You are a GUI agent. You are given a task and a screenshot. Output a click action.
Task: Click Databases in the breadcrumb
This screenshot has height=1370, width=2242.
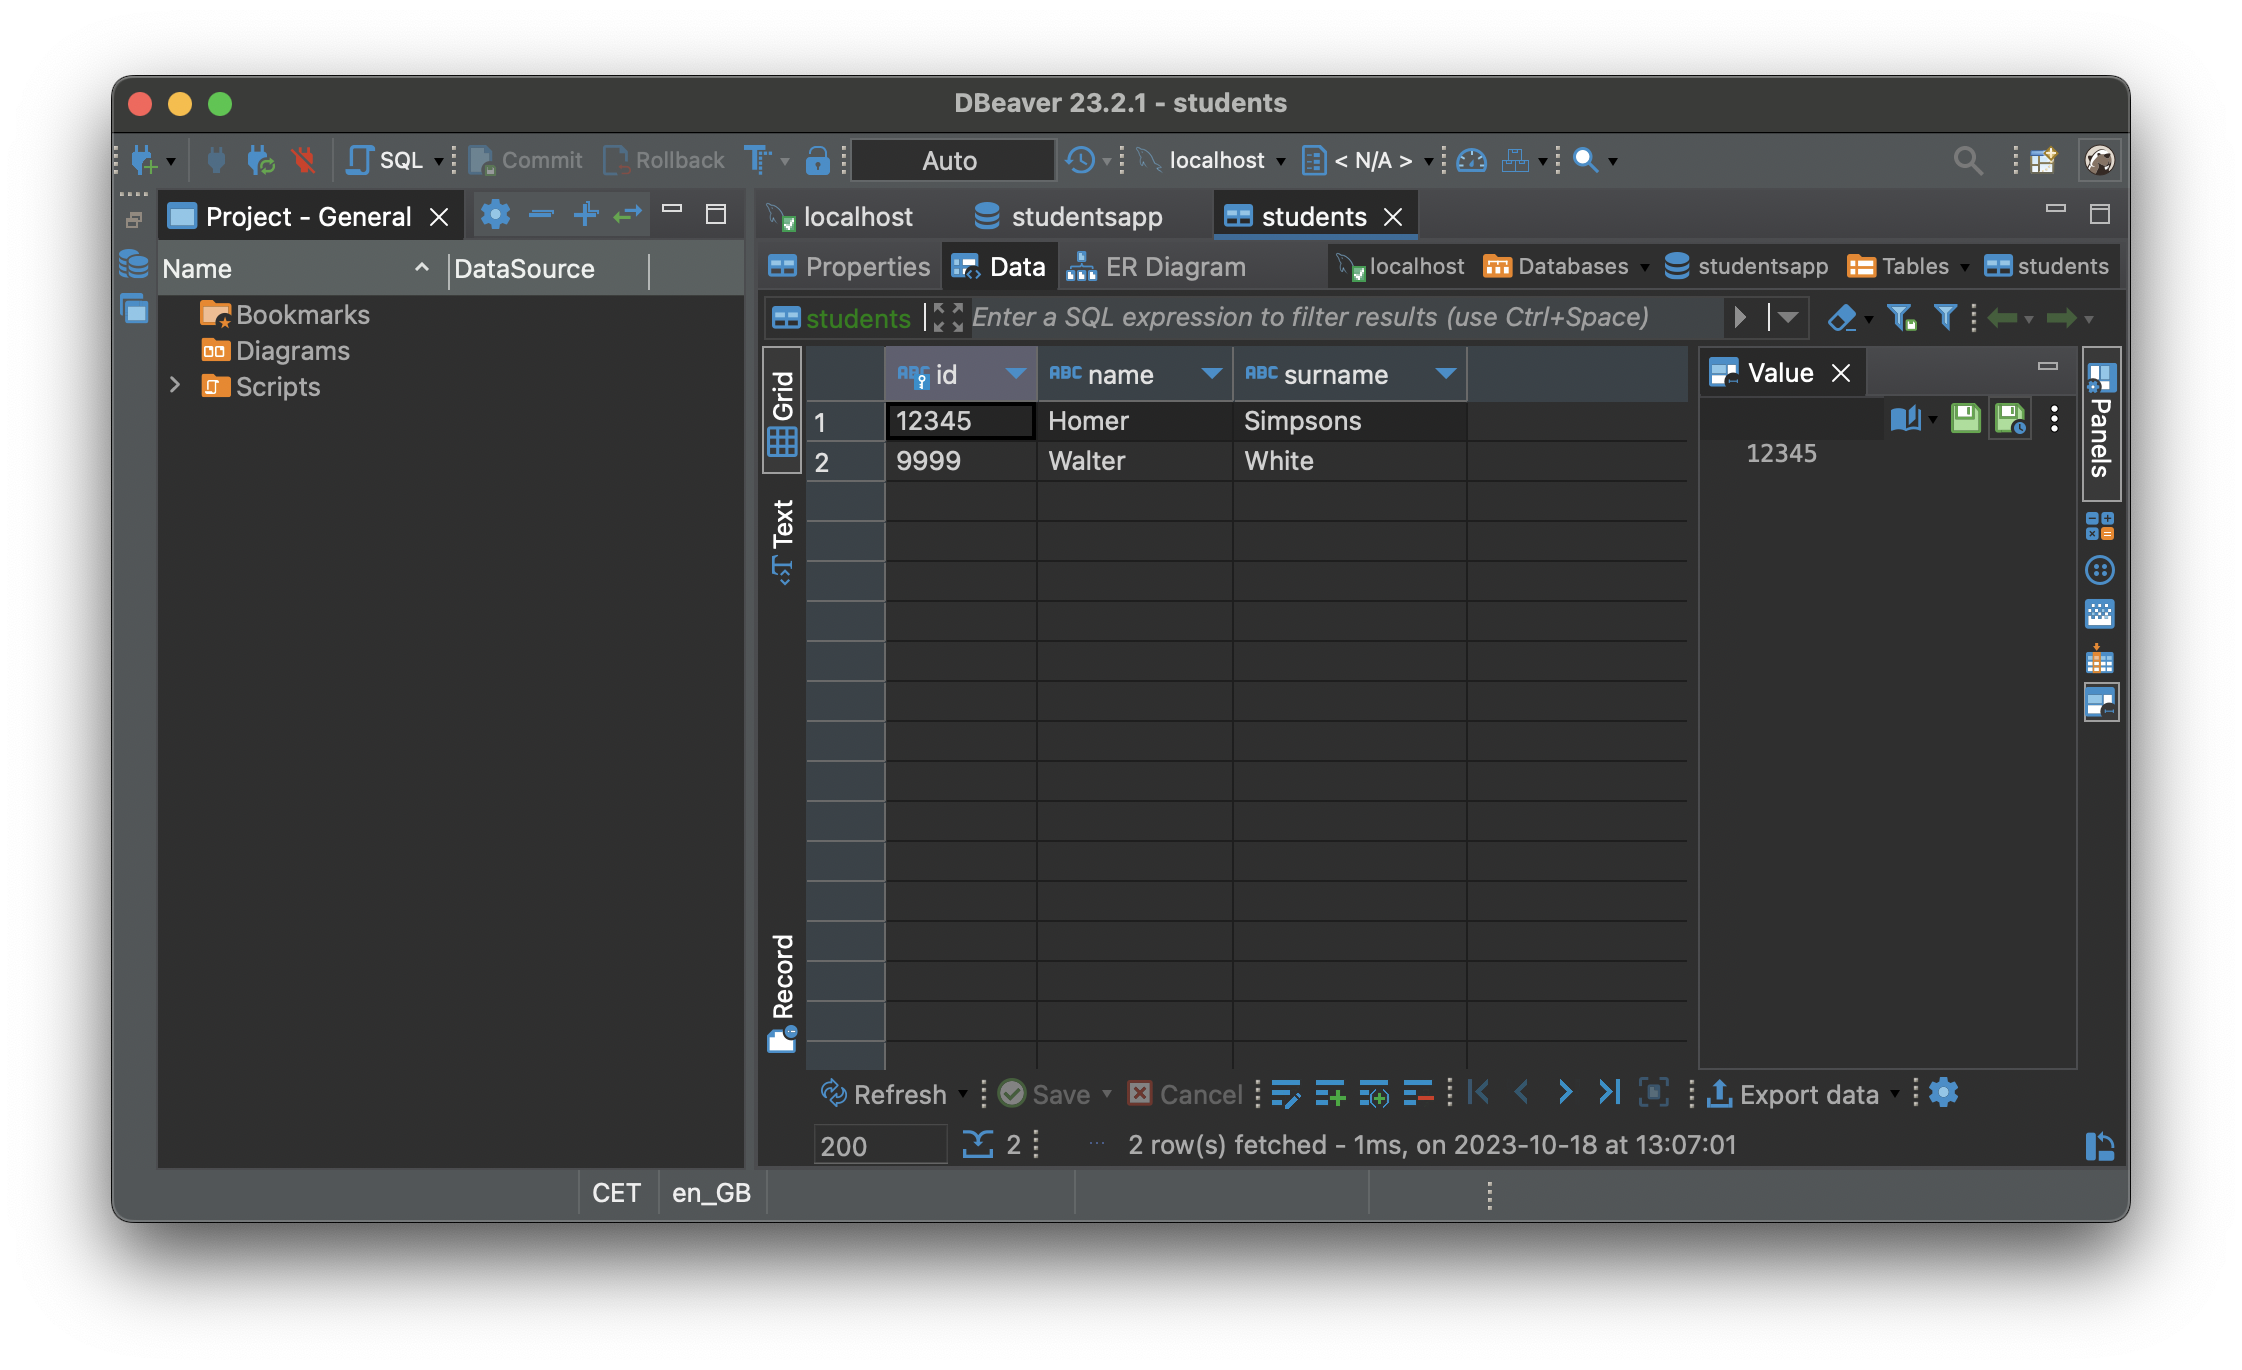tap(1556, 266)
